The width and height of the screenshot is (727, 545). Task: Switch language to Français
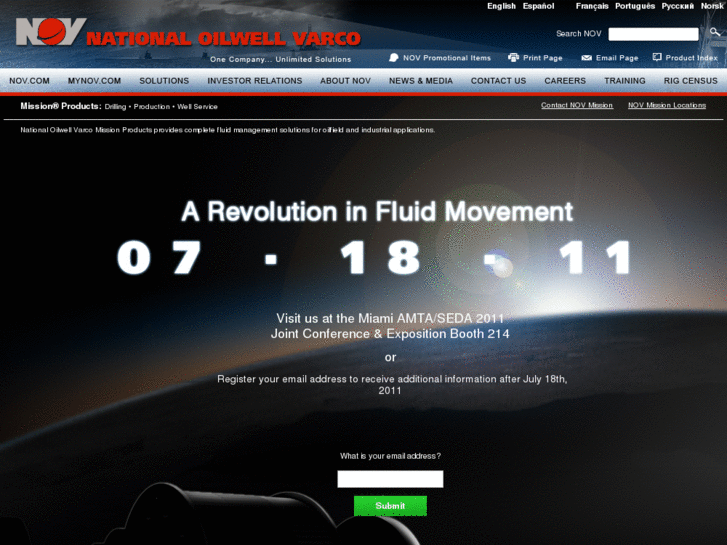[x=592, y=6]
